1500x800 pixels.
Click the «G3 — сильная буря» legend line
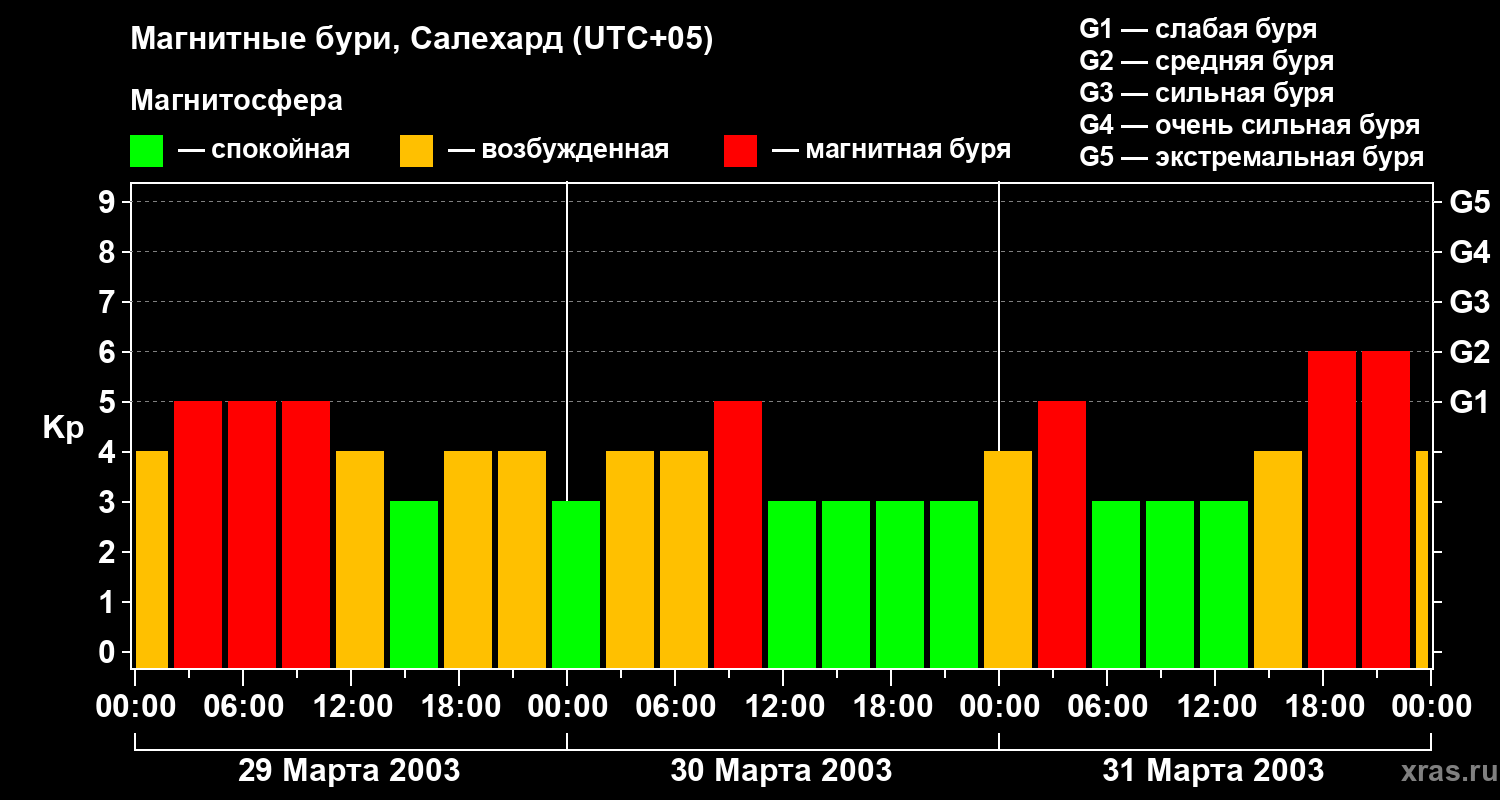1206,93
